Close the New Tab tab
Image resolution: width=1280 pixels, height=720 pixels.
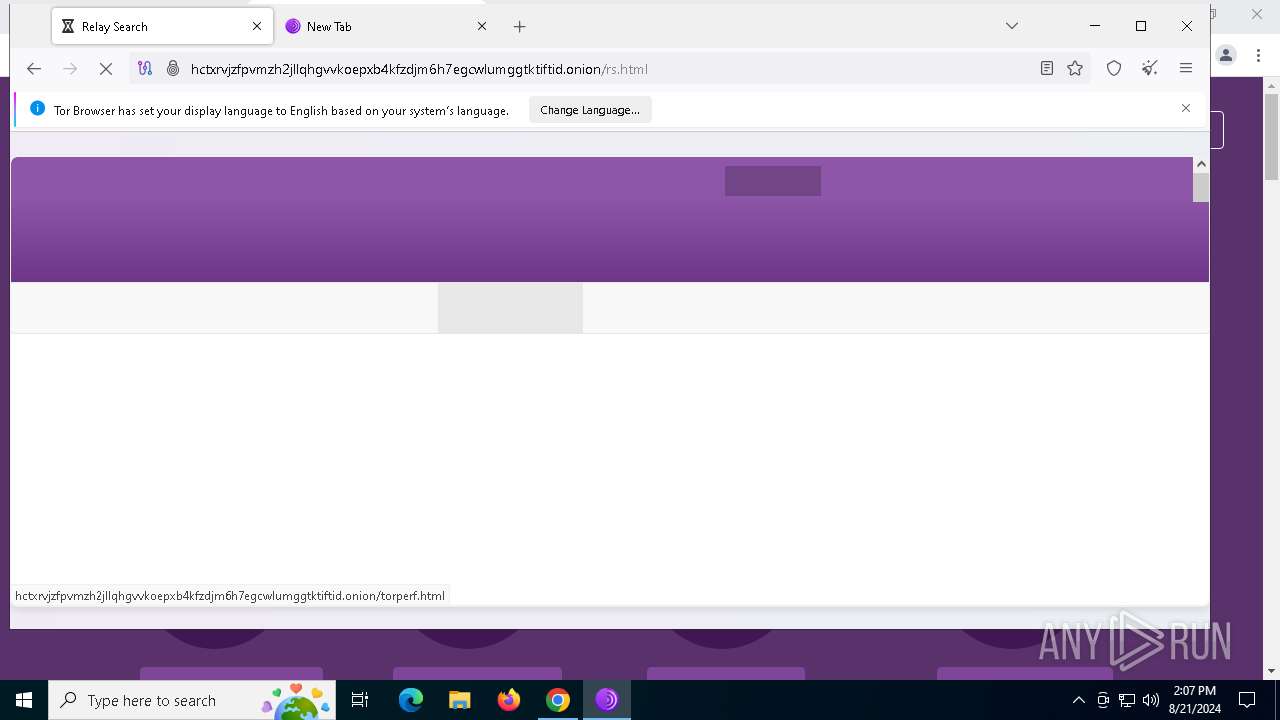tap(482, 27)
